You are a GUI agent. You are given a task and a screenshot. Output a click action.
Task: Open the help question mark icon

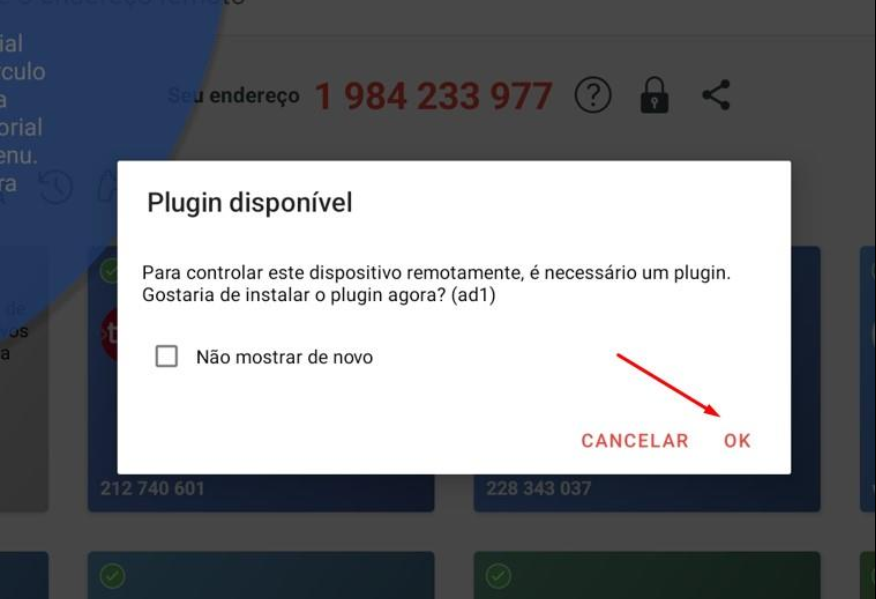point(593,95)
